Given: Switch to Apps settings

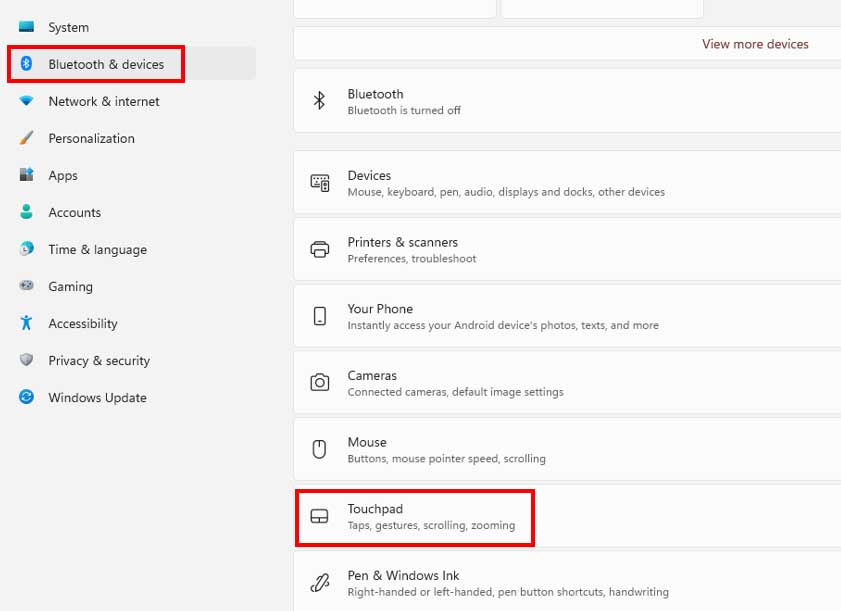Looking at the screenshot, I should tap(63, 175).
